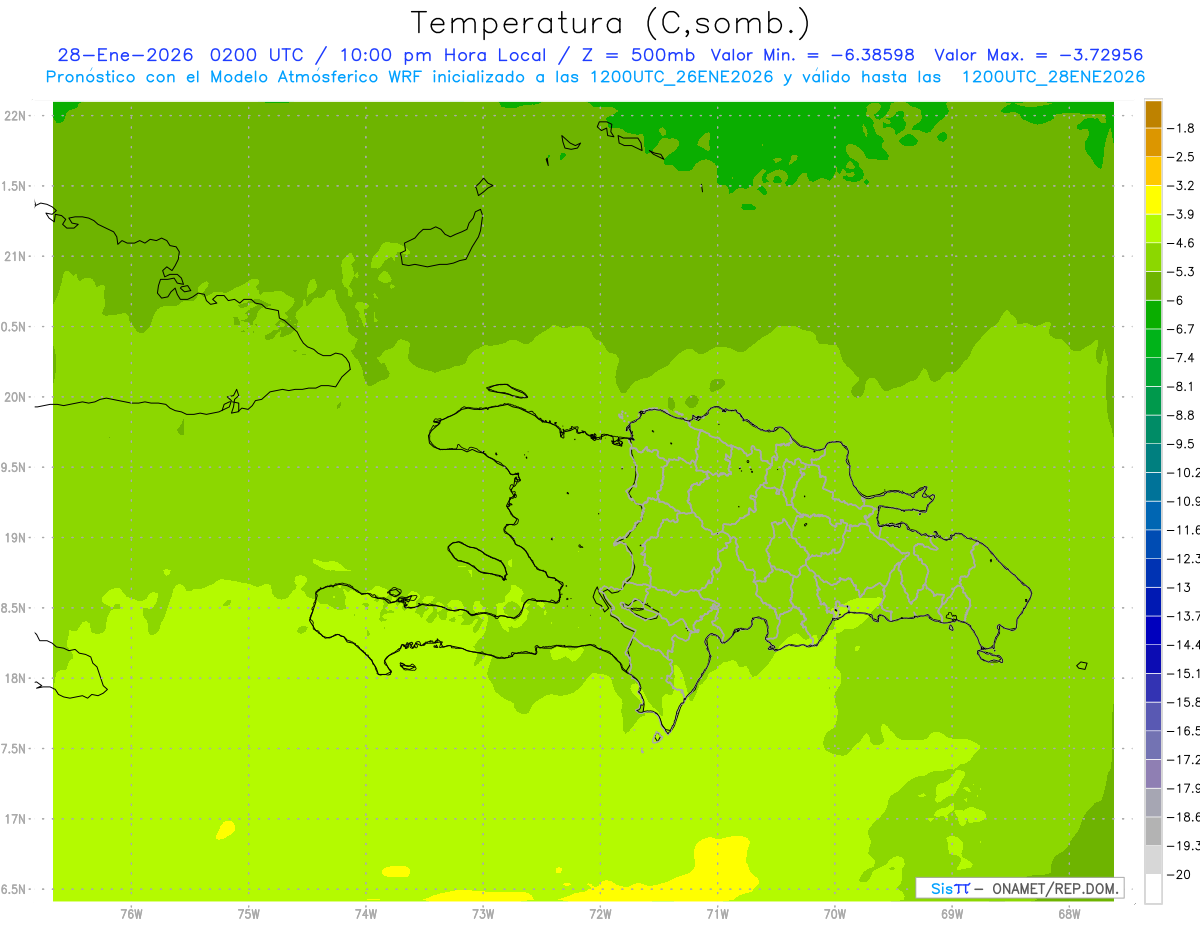This screenshot has width=1200, height=927.
Task: Click the 18N latitude label
Action: click(16, 678)
